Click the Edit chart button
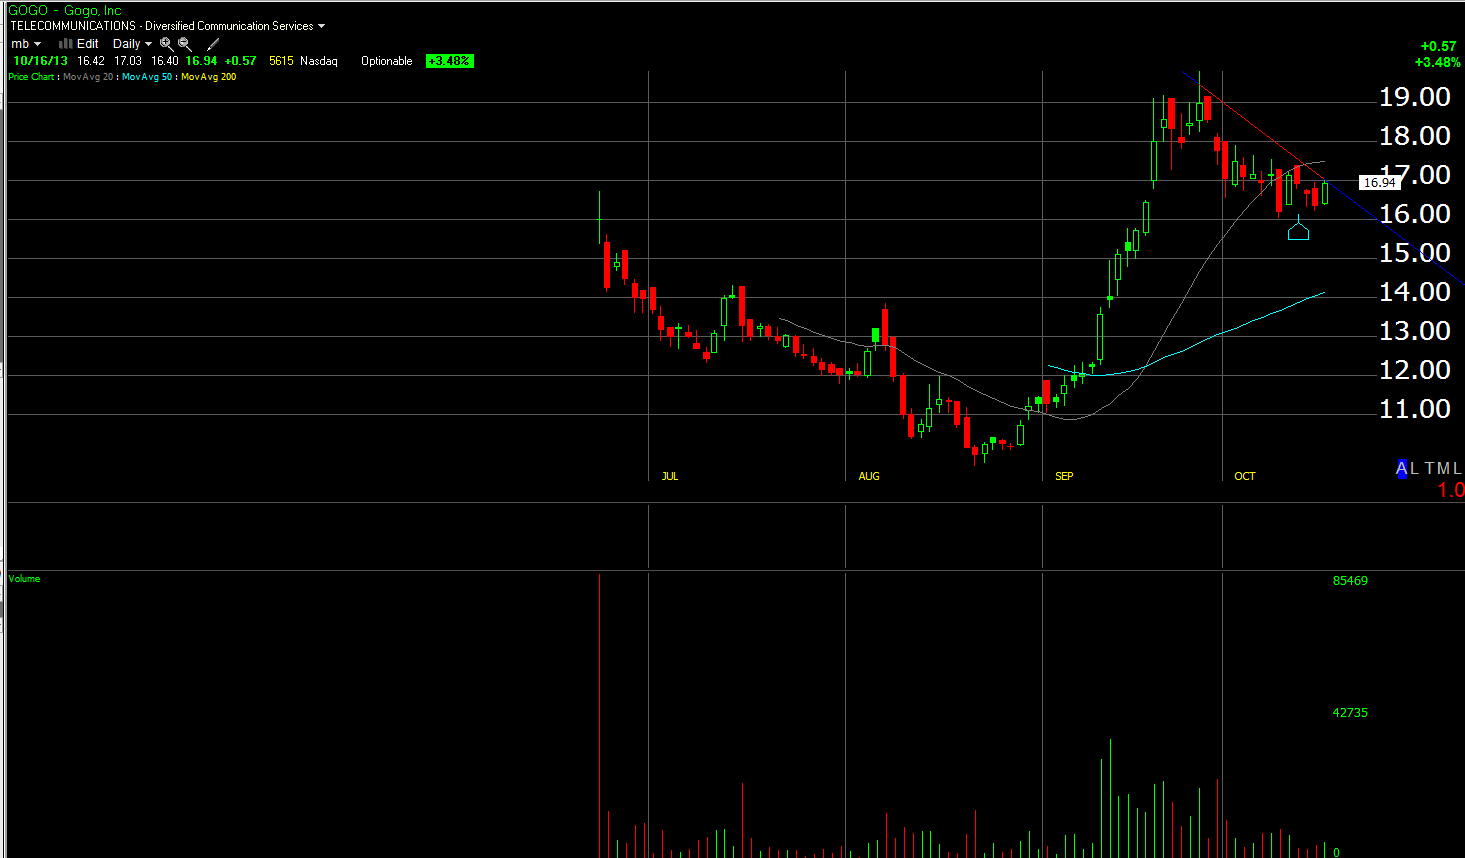The height and width of the screenshot is (858, 1465). tap(88, 44)
